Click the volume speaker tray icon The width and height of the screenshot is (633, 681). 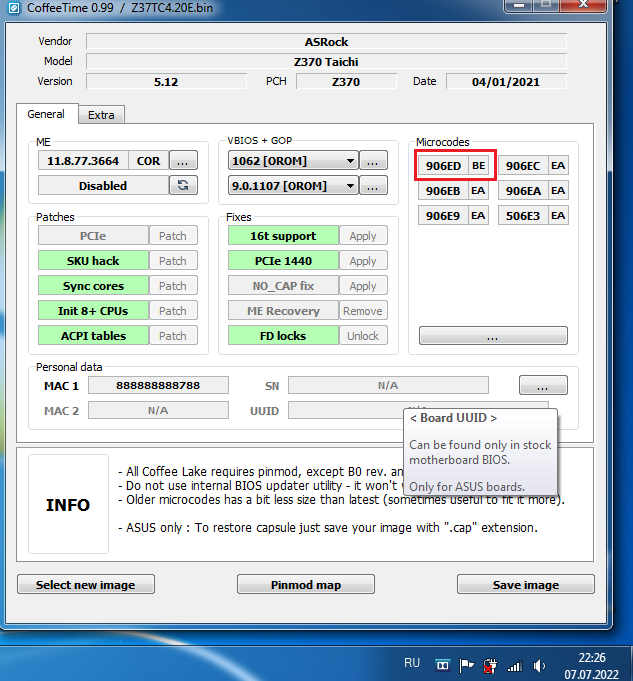pyautogui.click(x=539, y=665)
